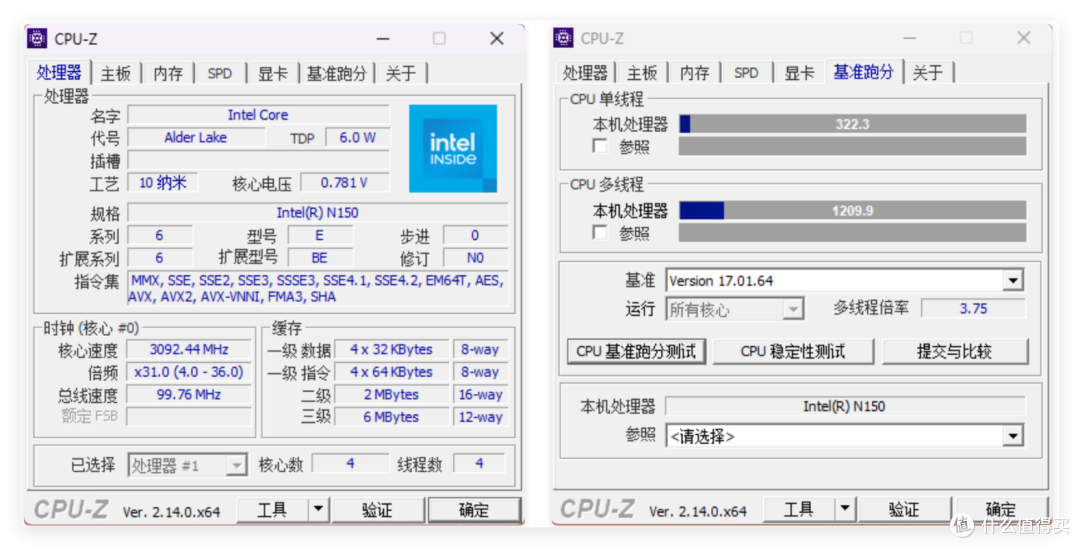Click multi-thread score bar 1209.9

853,211
